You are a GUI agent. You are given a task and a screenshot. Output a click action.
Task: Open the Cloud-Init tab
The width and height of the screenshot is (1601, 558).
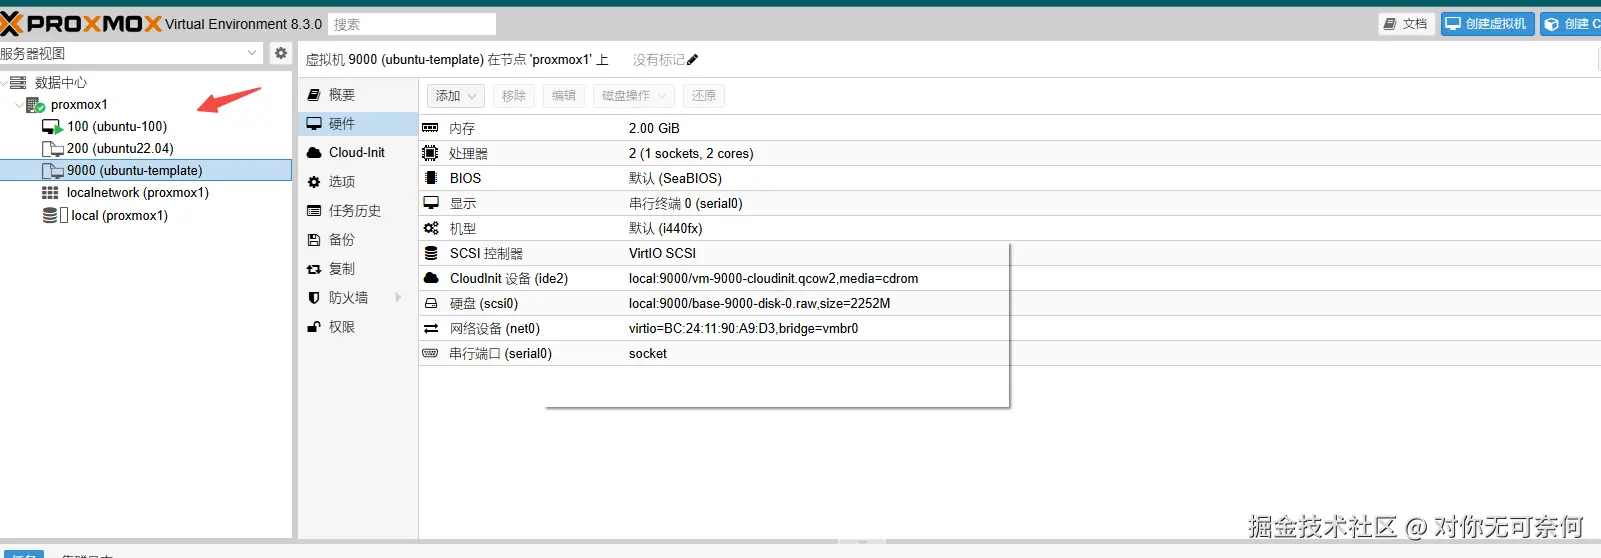pyautogui.click(x=358, y=153)
